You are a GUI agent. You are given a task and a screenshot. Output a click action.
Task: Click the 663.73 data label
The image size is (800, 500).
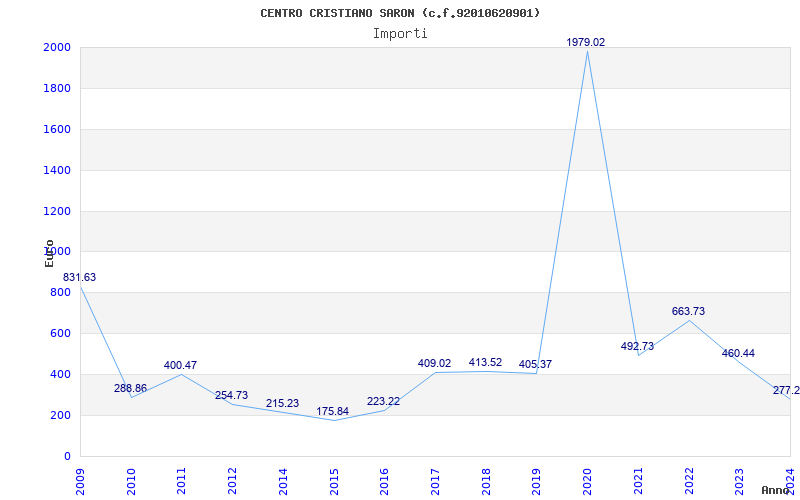click(688, 311)
